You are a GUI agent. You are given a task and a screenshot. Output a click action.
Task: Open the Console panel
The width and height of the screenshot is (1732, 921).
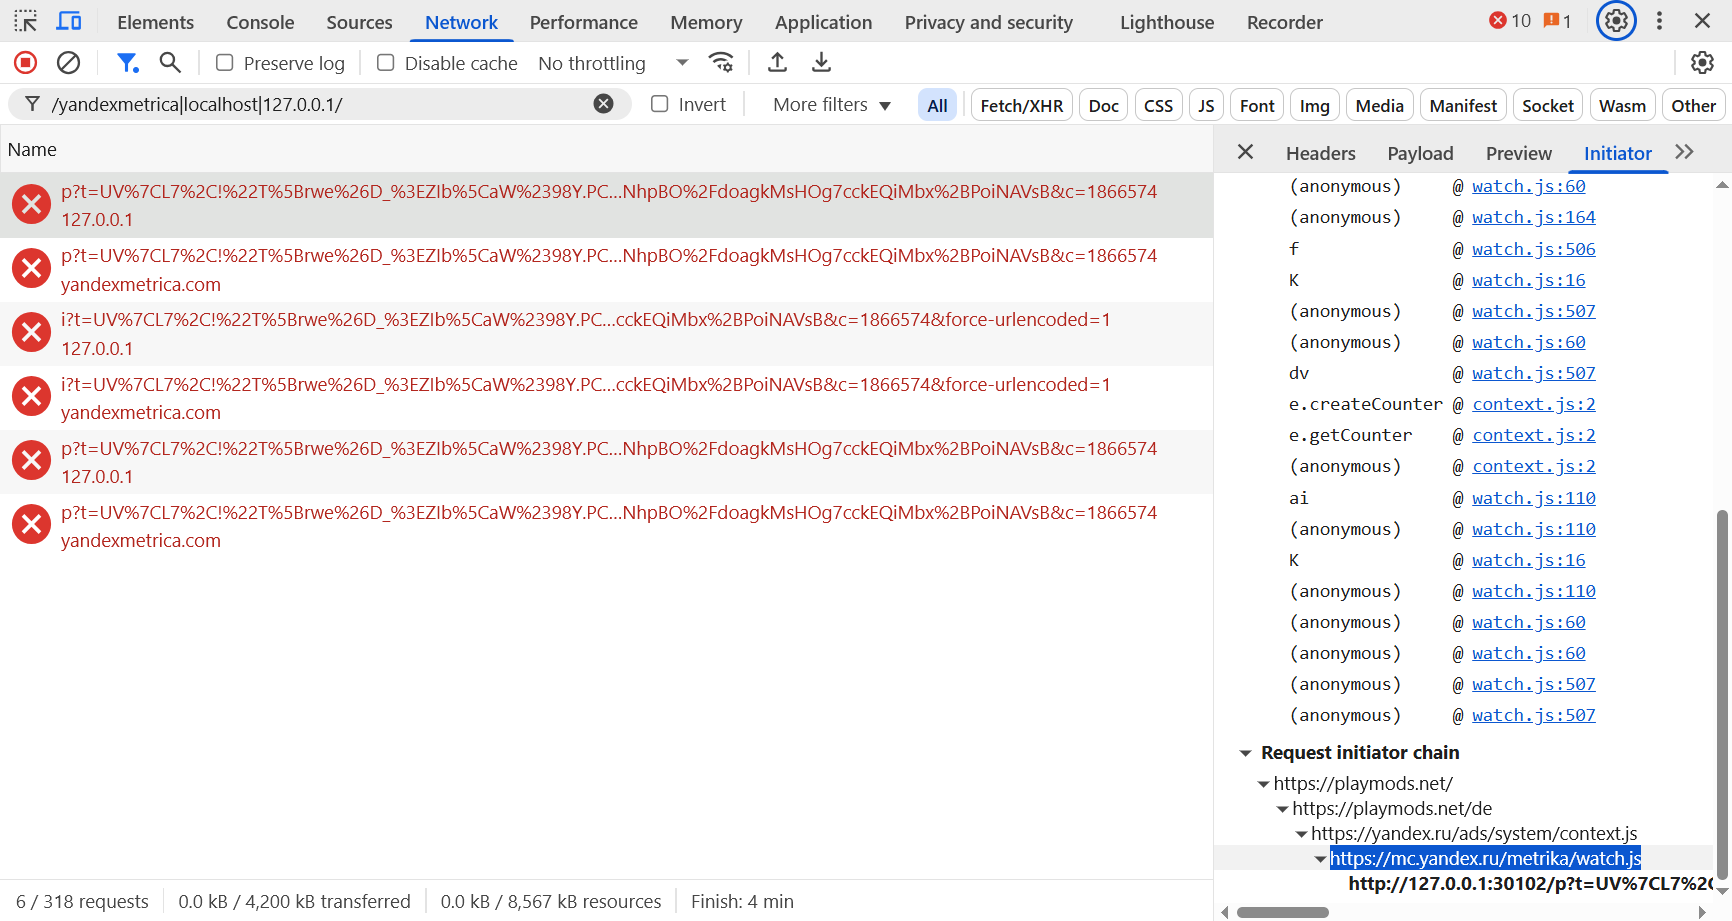(259, 21)
